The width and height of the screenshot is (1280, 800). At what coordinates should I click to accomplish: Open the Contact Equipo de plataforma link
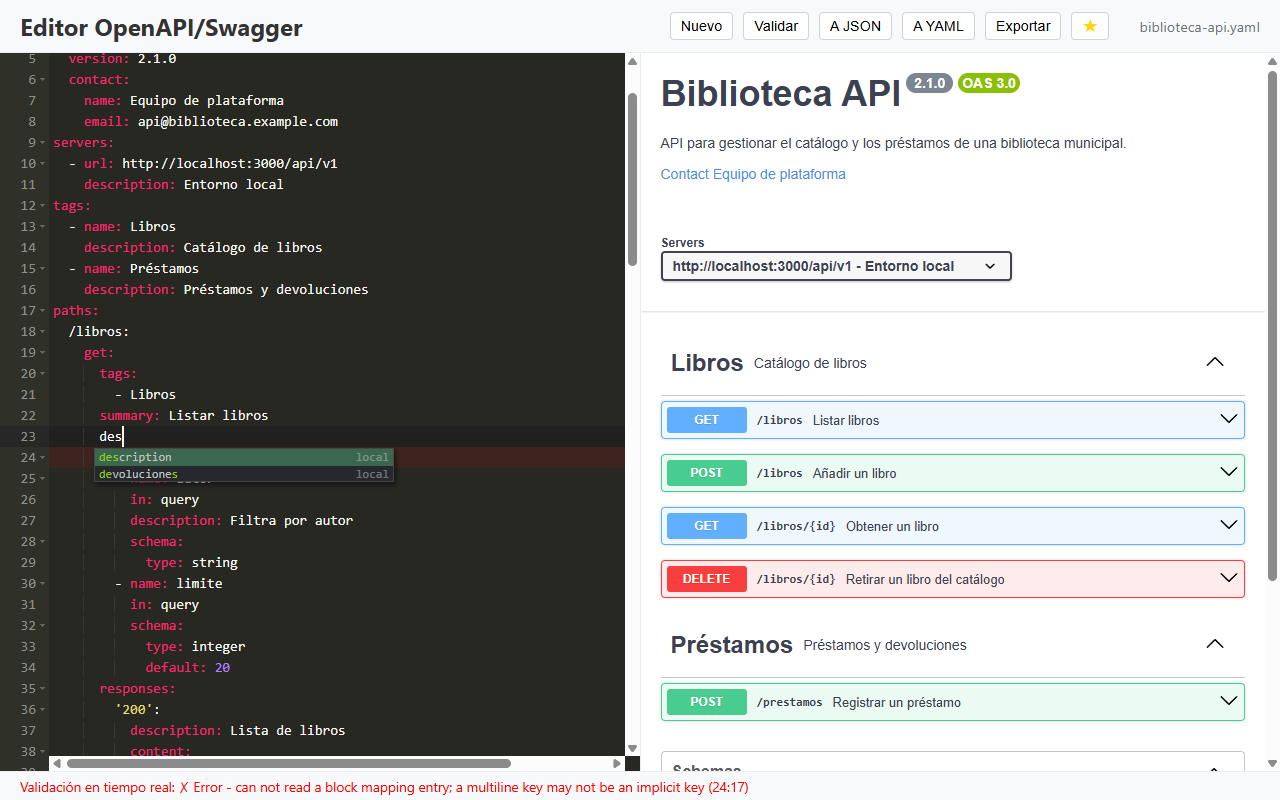753,174
